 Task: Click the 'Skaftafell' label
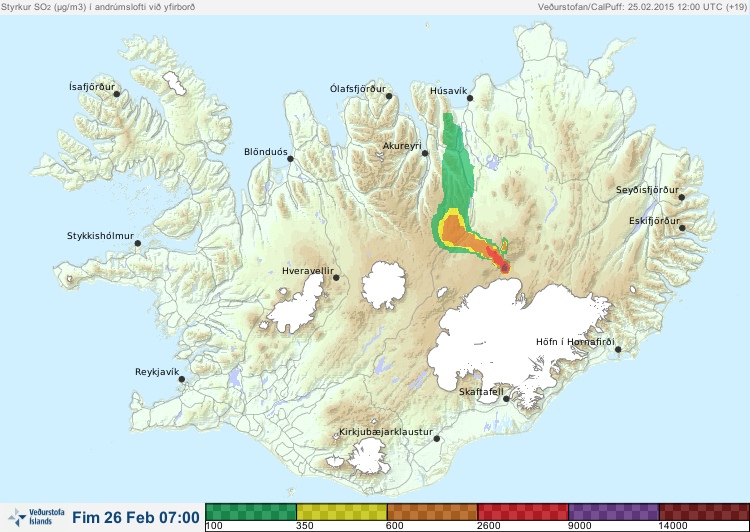pyautogui.click(x=481, y=392)
